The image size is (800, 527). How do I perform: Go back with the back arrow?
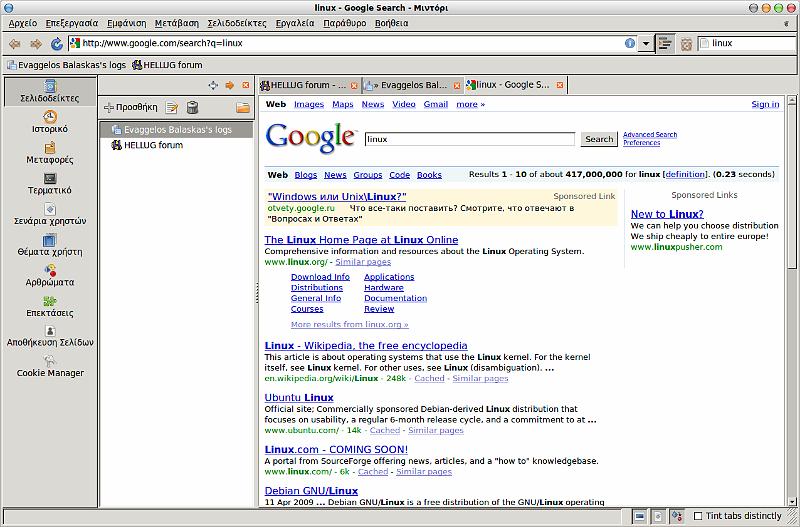tap(14, 44)
